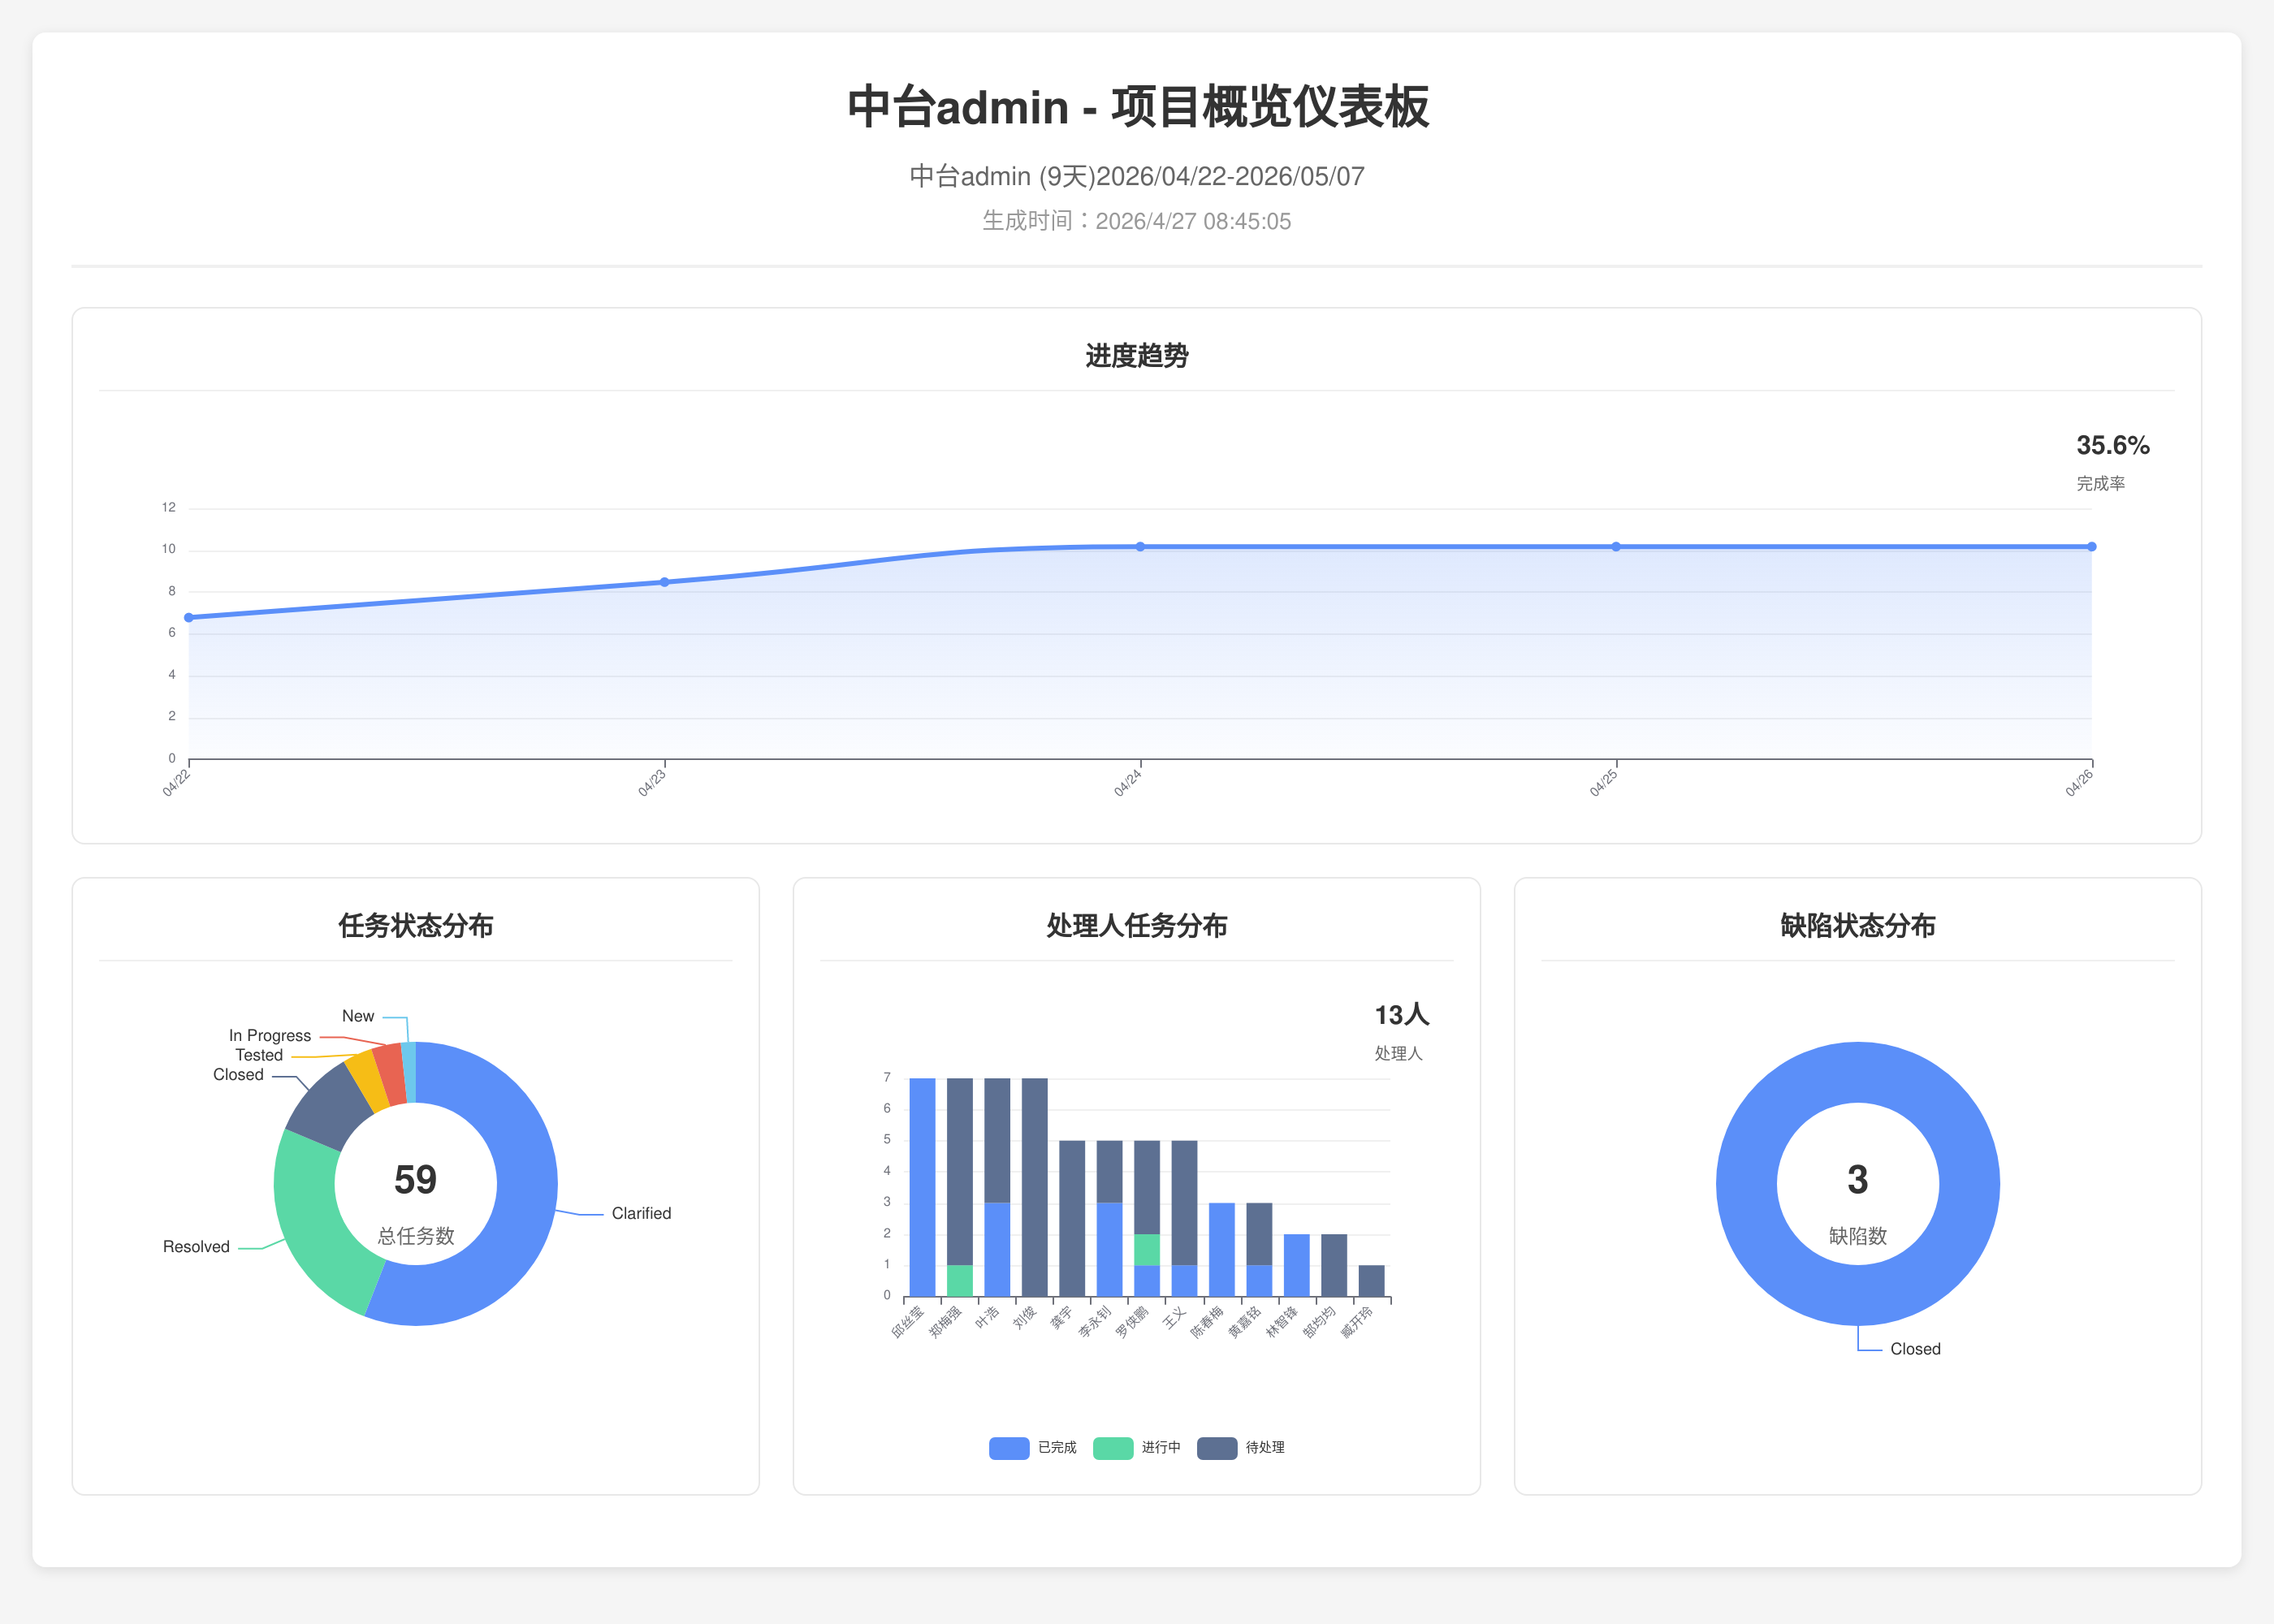Screen dimensions: 2274x1624
Task: Click the 35.6% completion rate value
Action: (2113, 445)
